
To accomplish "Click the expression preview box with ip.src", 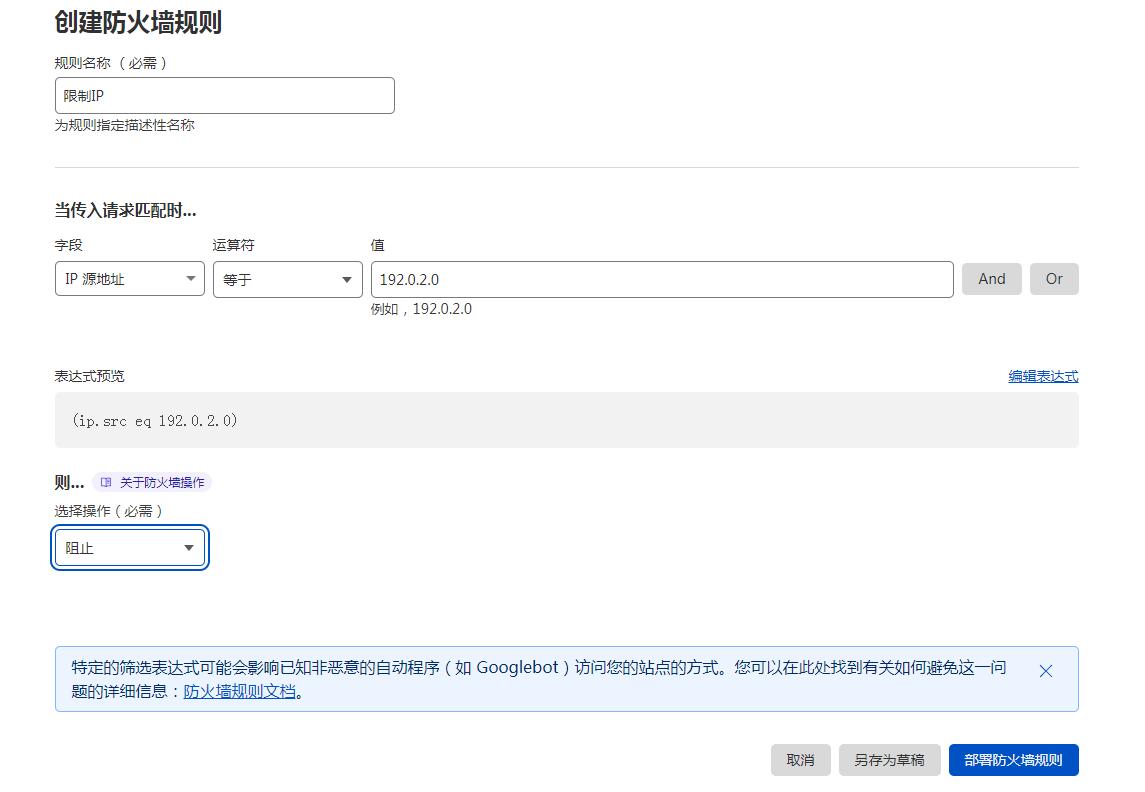I will (566, 420).
